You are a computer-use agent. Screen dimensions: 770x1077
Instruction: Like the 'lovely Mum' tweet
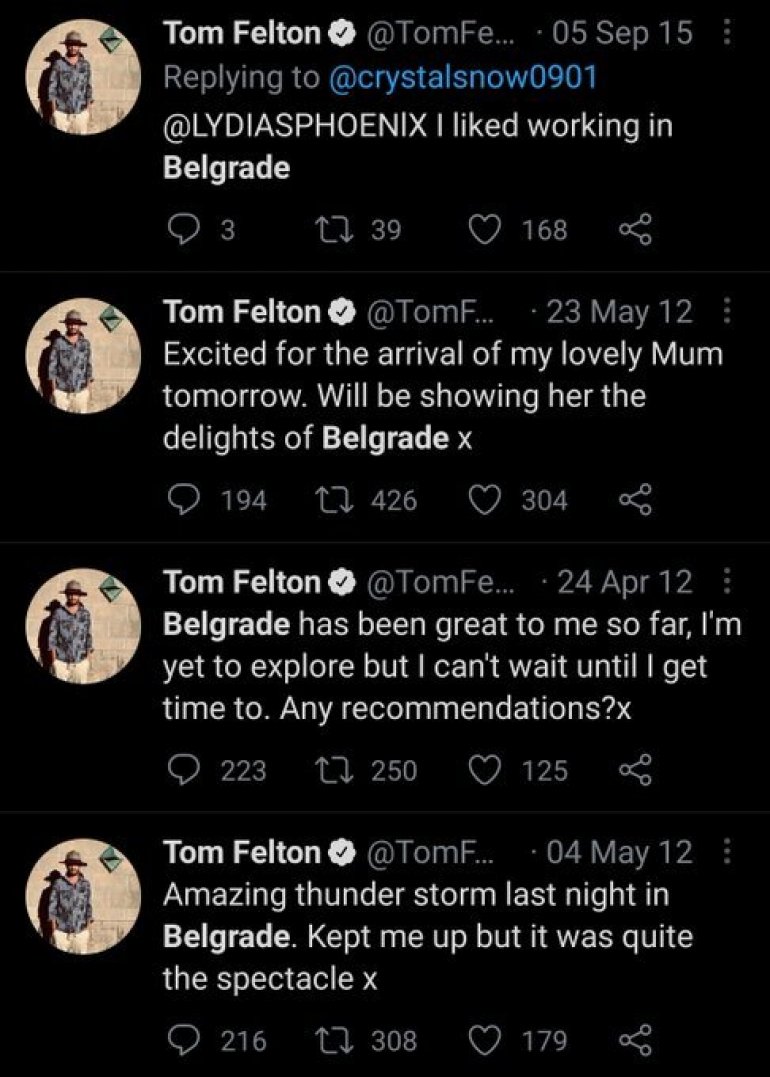click(x=485, y=499)
